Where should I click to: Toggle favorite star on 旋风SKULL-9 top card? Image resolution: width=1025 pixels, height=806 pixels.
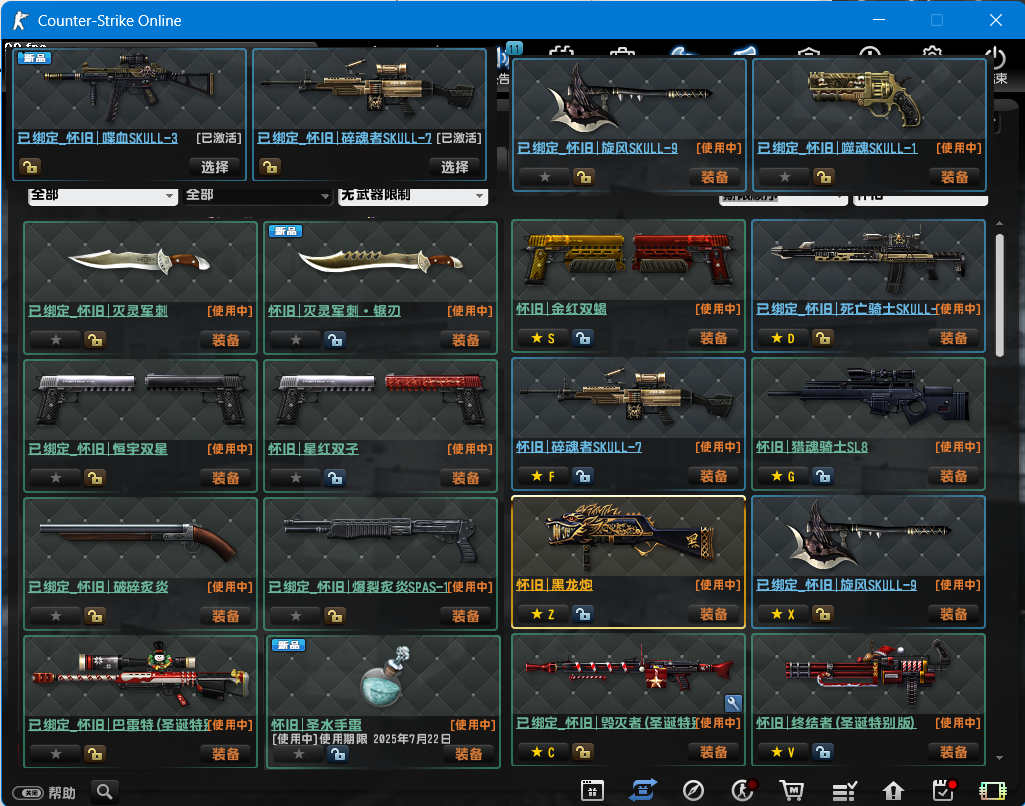click(545, 176)
